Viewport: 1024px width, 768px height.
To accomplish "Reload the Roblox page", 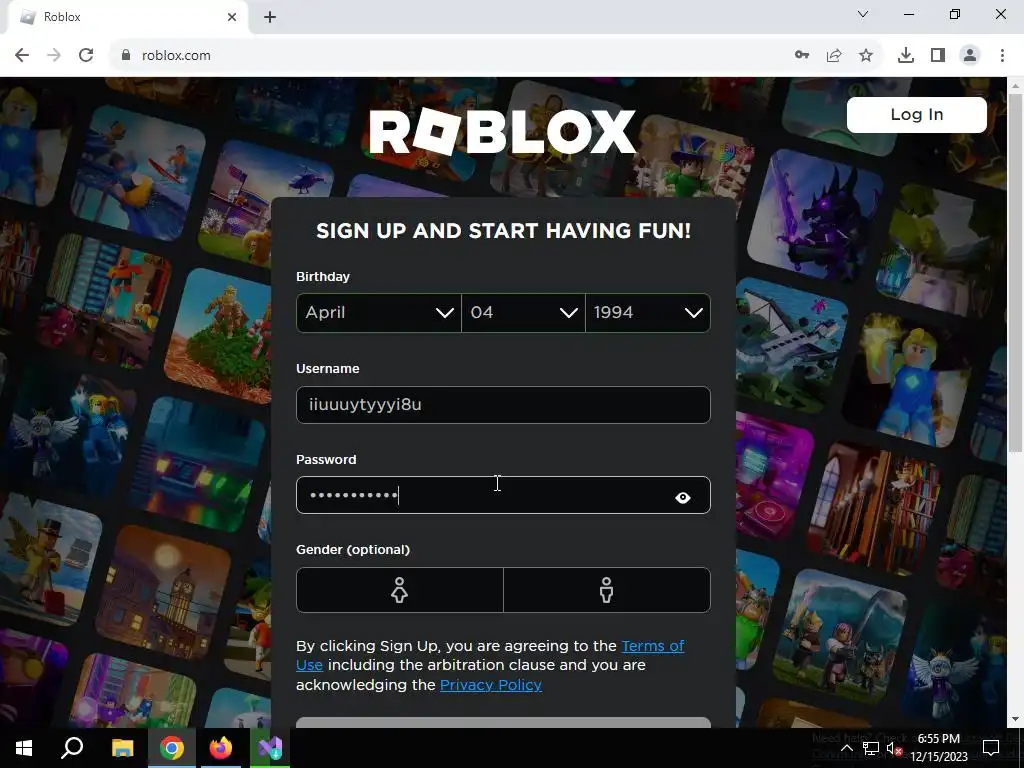I will (86, 56).
